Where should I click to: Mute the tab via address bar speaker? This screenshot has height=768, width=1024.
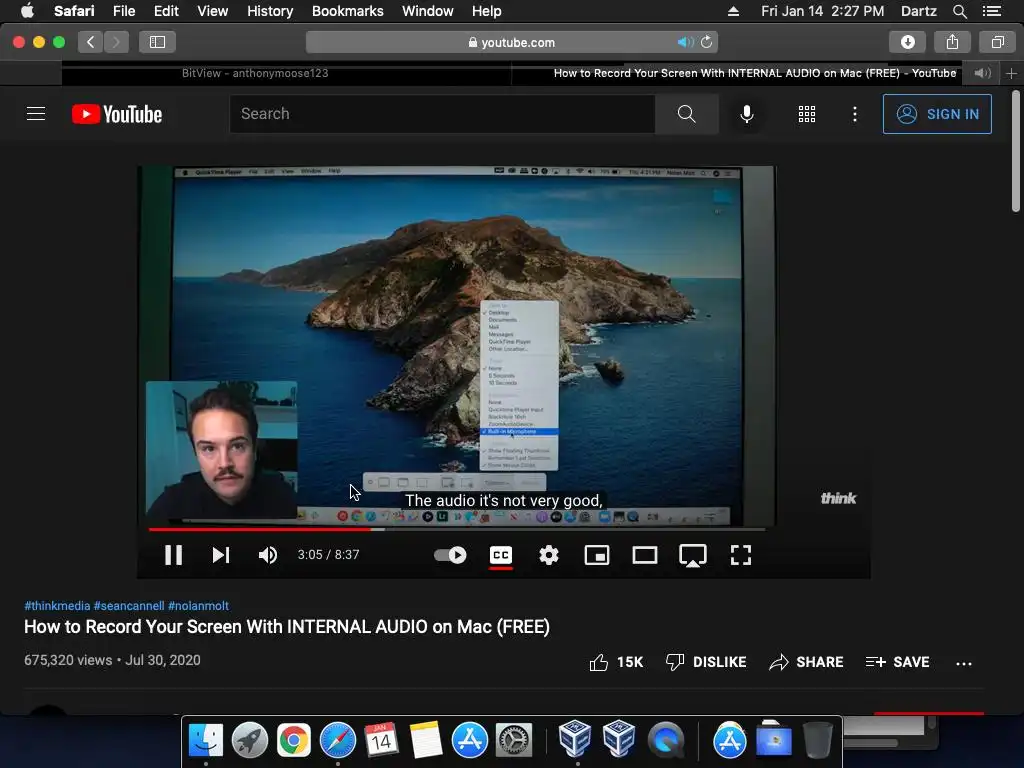tap(685, 42)
